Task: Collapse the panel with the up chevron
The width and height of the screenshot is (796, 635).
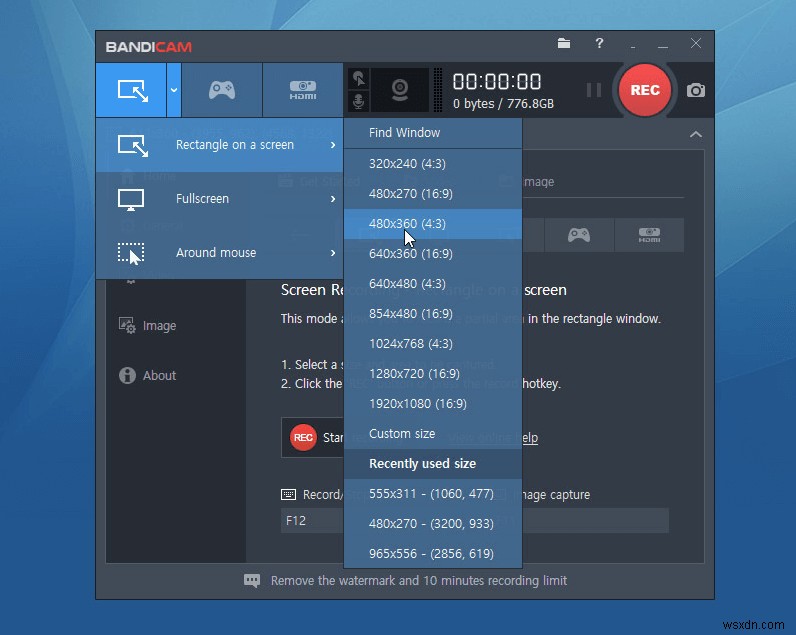Action: pos(695,135)
